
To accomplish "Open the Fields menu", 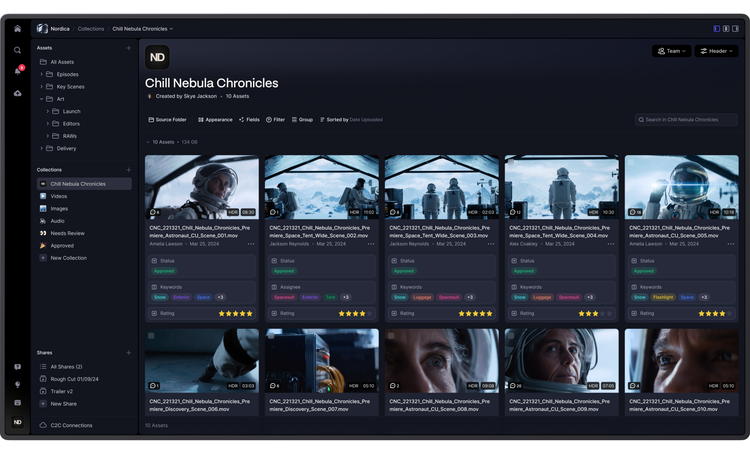I will coord(249,120).
